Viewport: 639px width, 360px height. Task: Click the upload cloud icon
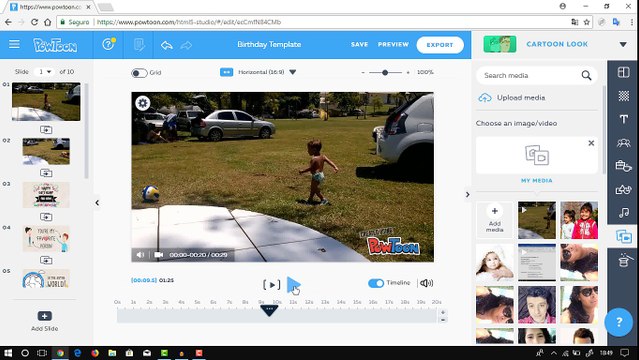pyautogui.click(x=485, y=98)
